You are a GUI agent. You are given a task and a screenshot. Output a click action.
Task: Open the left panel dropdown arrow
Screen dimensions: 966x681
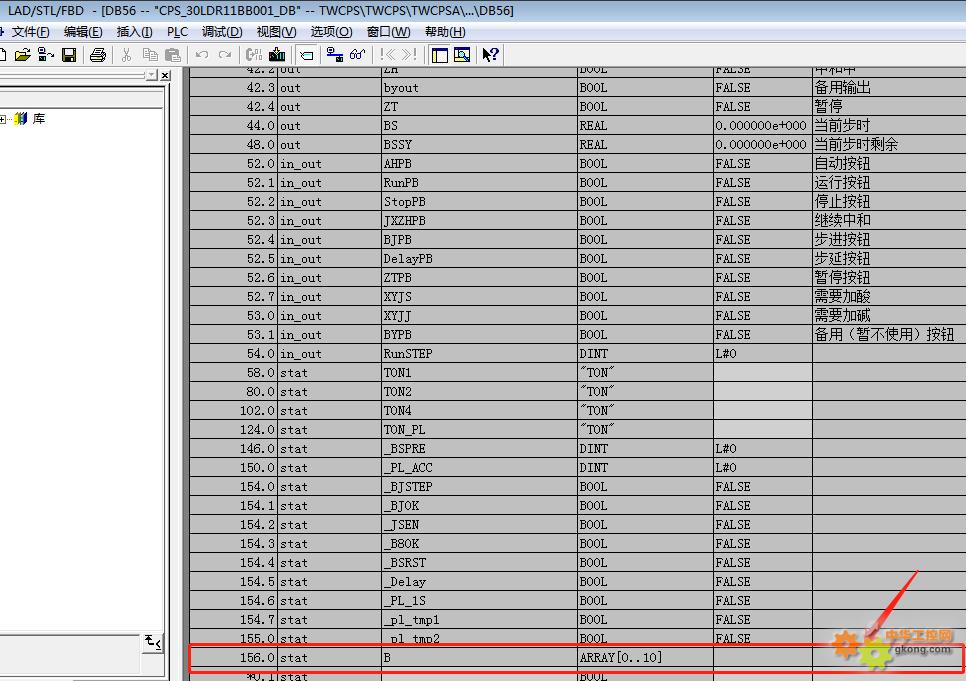[x=152, y=75]
